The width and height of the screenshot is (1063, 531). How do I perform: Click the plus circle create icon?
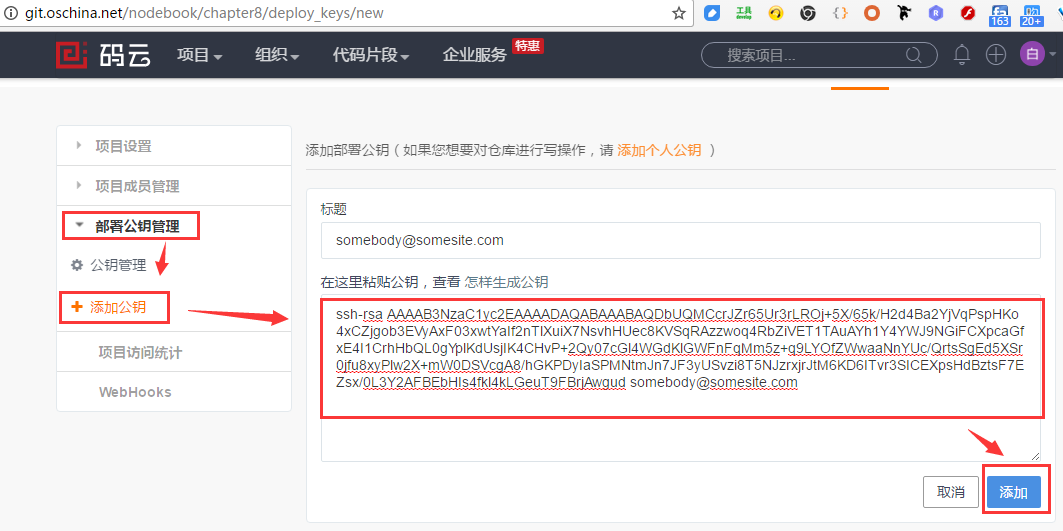(x=995, y=55)
